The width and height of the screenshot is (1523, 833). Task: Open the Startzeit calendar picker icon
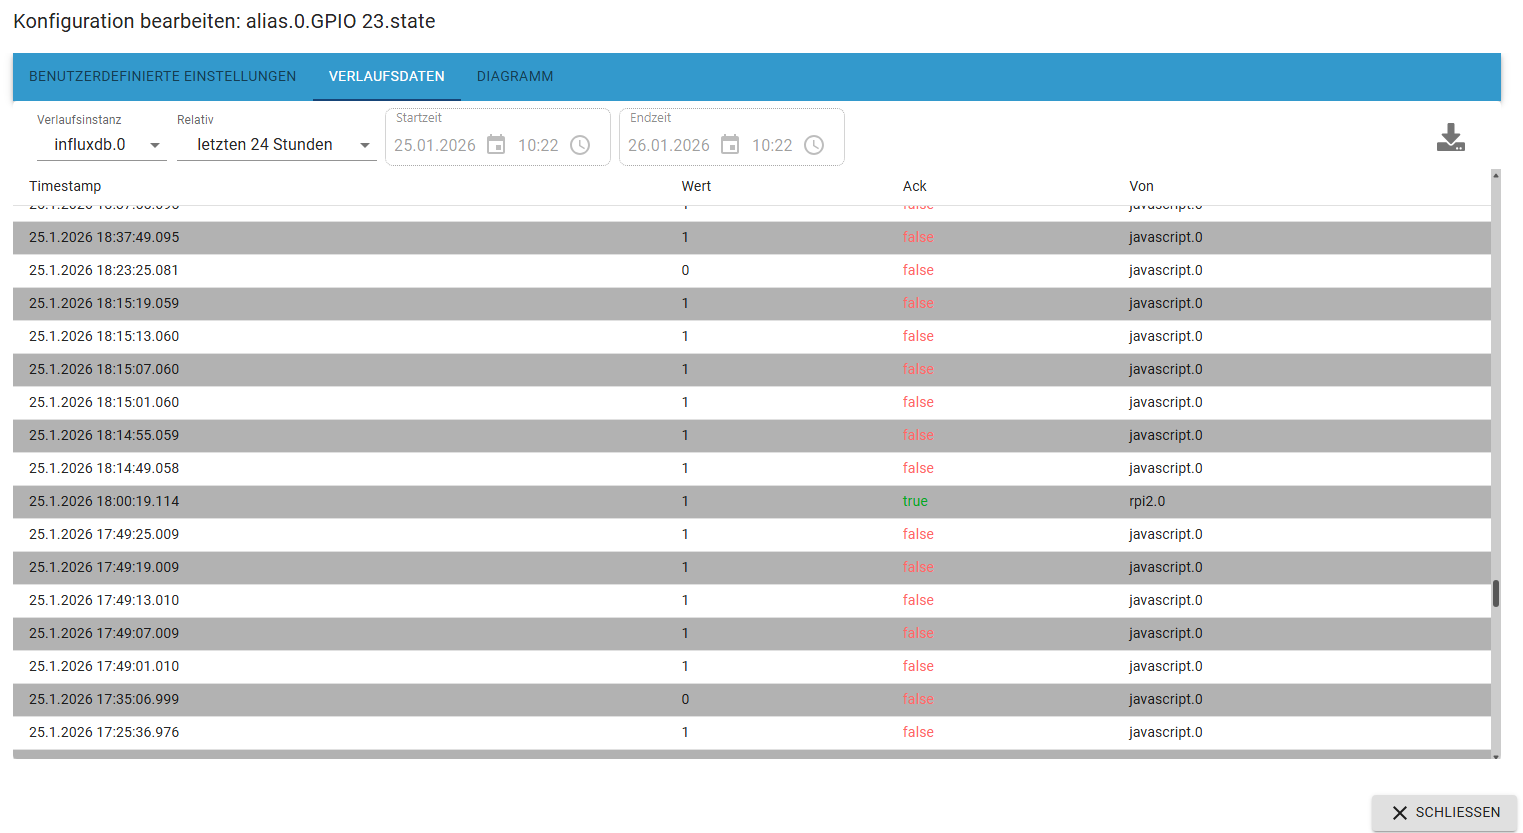click(x=496, y=145)
